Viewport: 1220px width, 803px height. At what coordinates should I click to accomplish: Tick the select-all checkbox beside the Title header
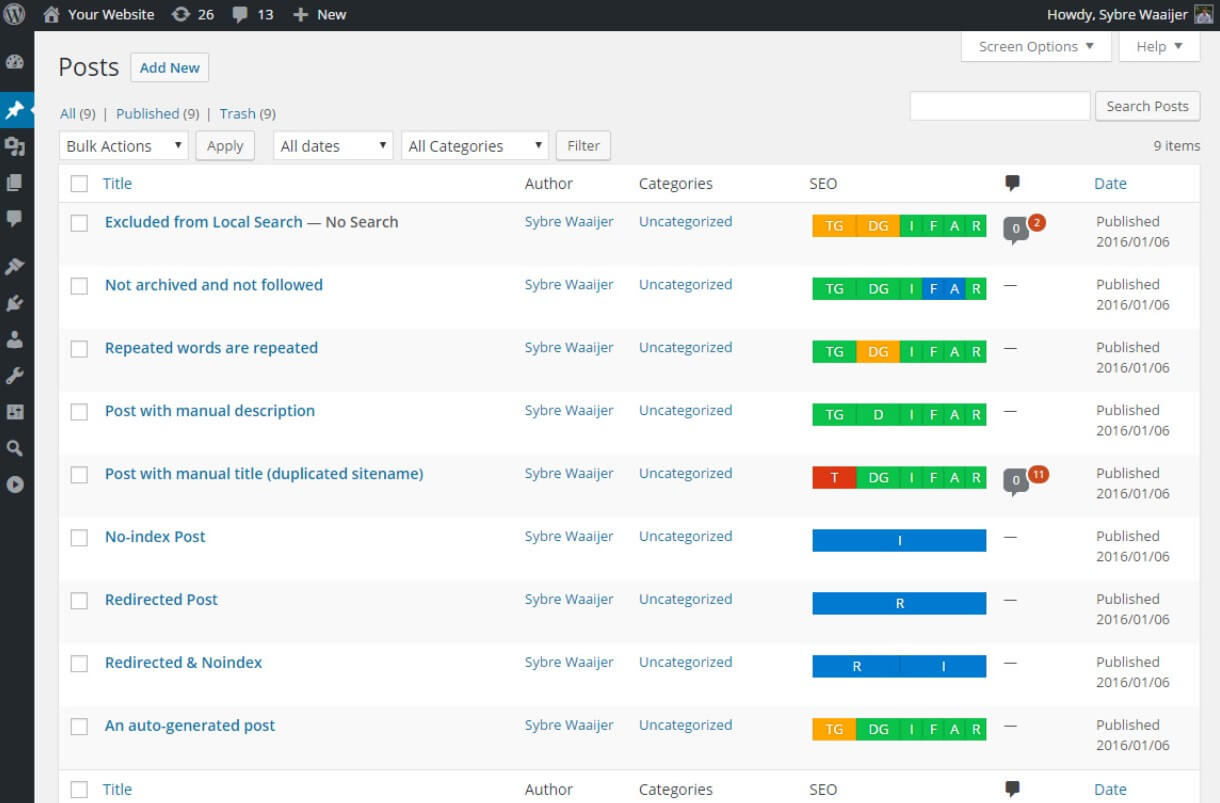(x=79, y=184)
